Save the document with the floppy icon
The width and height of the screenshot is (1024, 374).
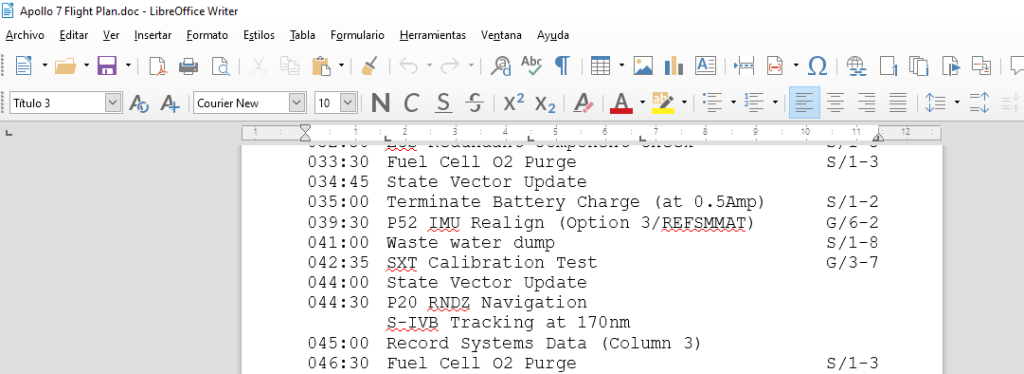tap(107, 65)
